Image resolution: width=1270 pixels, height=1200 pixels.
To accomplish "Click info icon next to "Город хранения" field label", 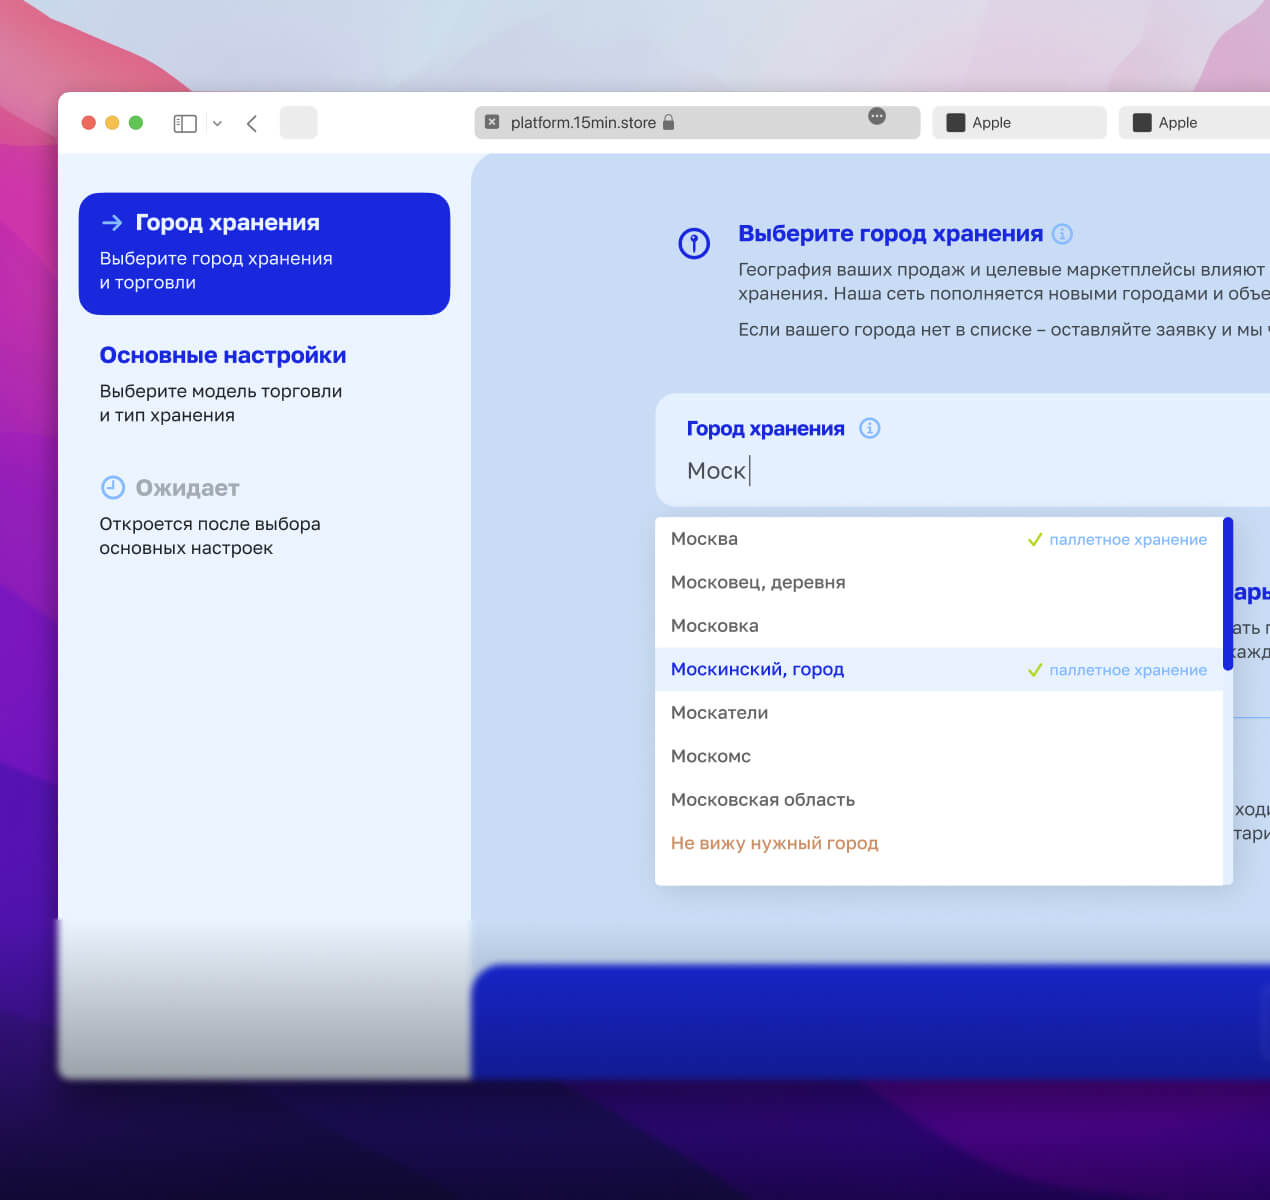I will [x=870, y=428].
